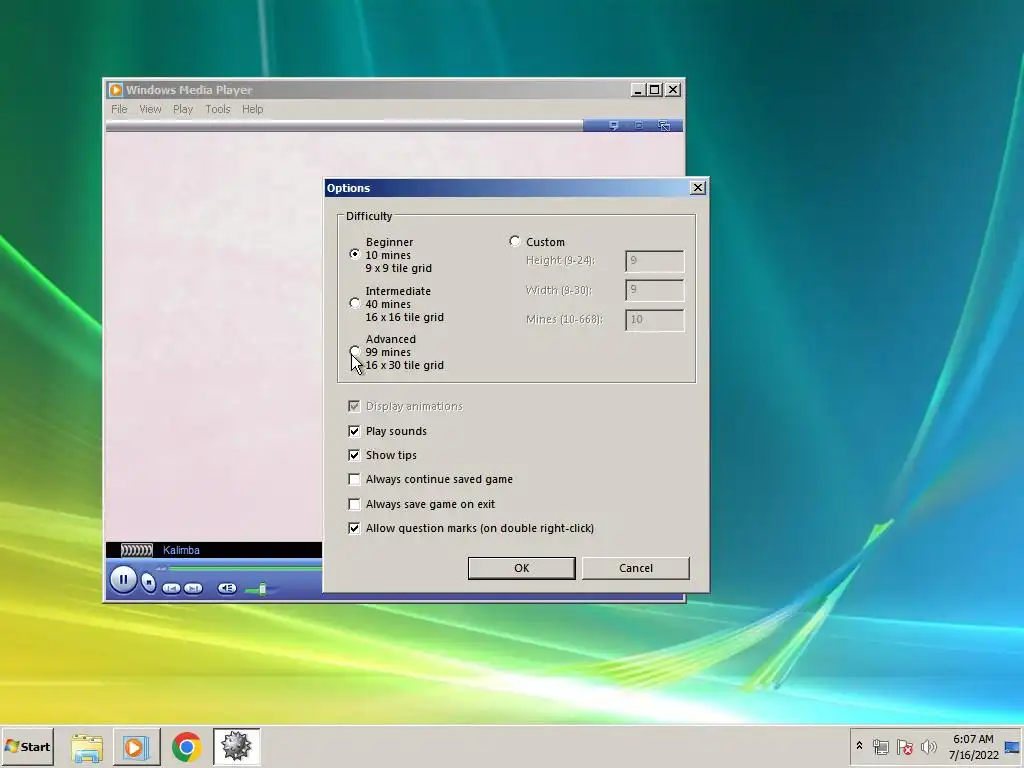Screen dimensions: 1024x768
Task: Launch Google Chrome from the taskbar
Action: click(187, 747)
